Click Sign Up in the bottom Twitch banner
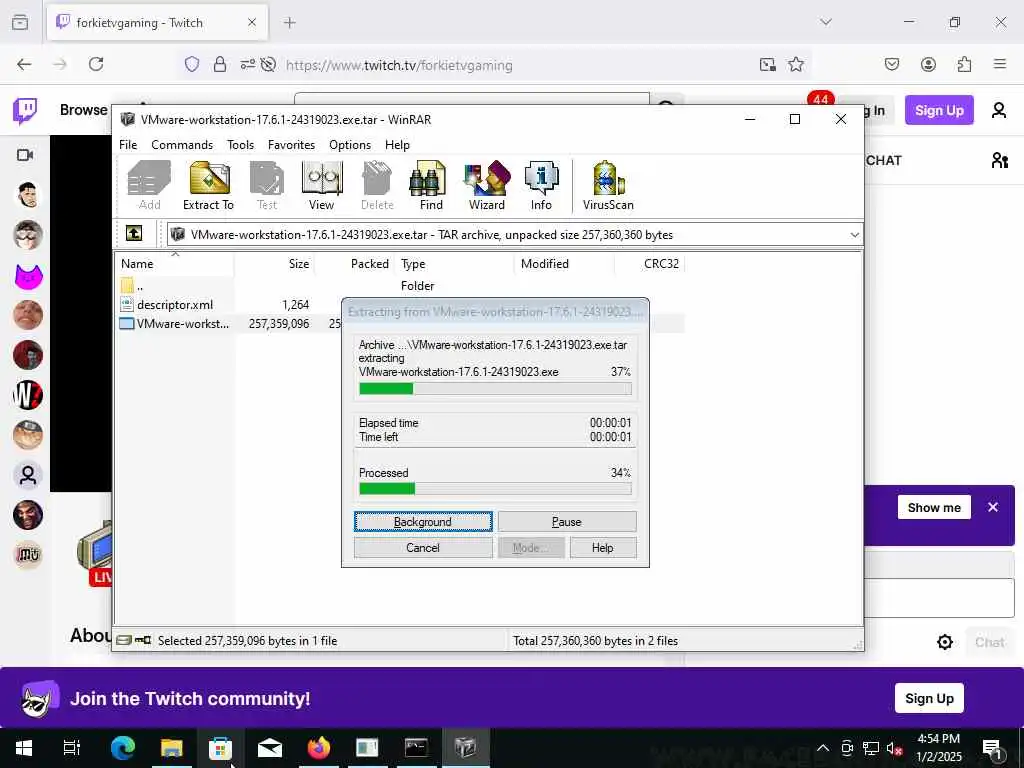 (929, 698)
